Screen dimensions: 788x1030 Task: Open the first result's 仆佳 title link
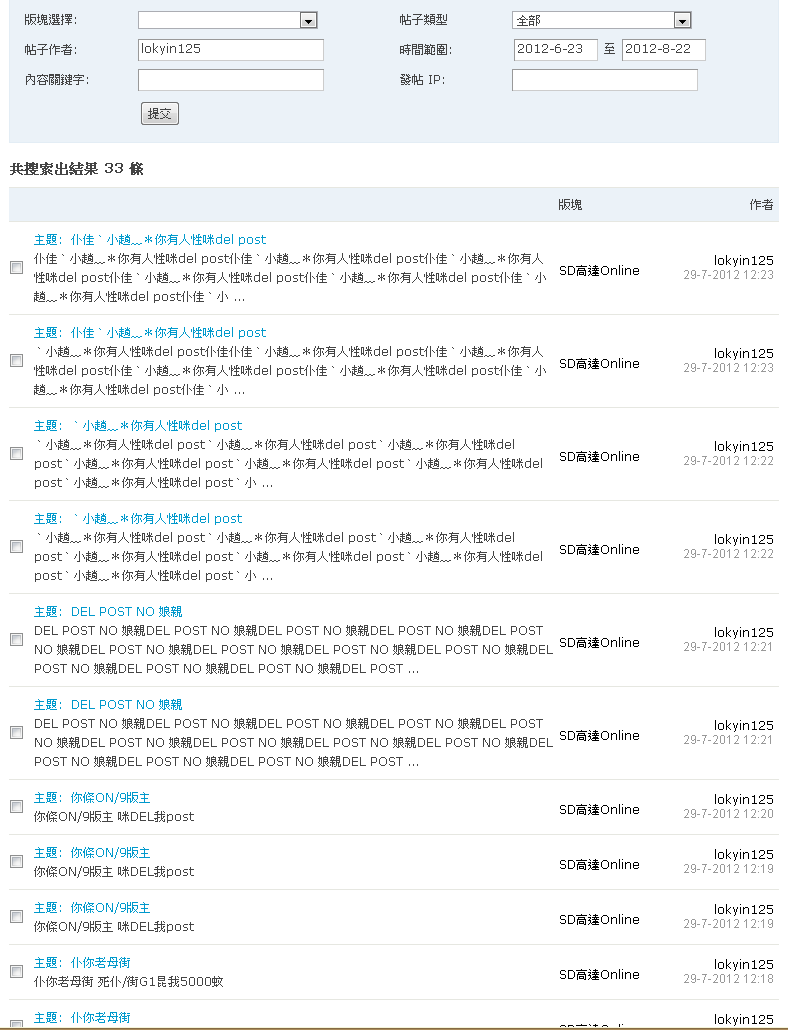point(168,240)
